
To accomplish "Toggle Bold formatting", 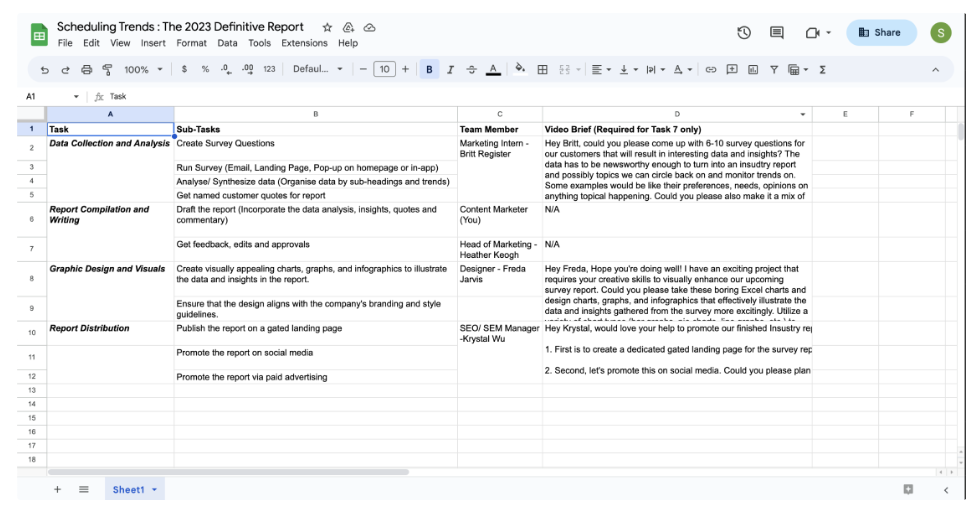I will [429, 70].
